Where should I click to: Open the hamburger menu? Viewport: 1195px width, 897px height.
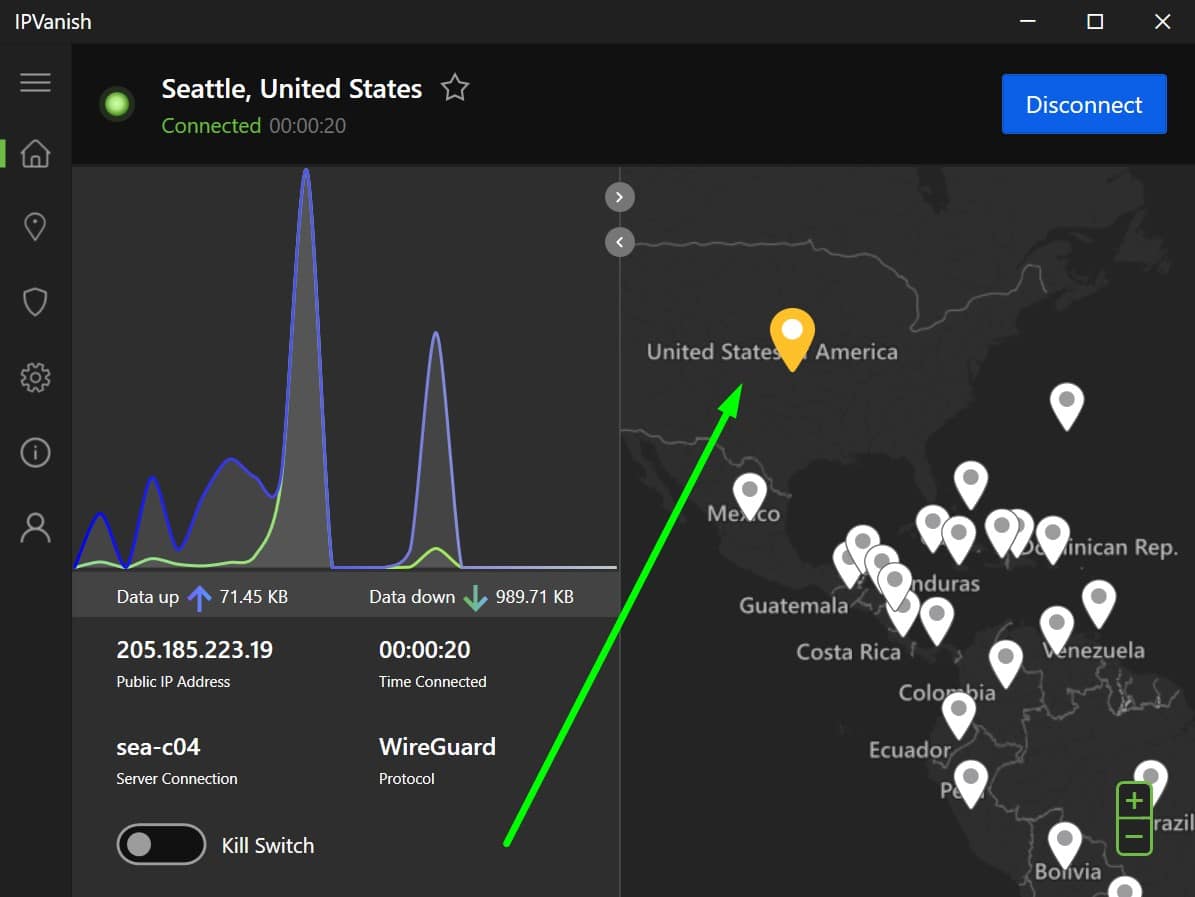pyautogui.click(x=35, y=82)
